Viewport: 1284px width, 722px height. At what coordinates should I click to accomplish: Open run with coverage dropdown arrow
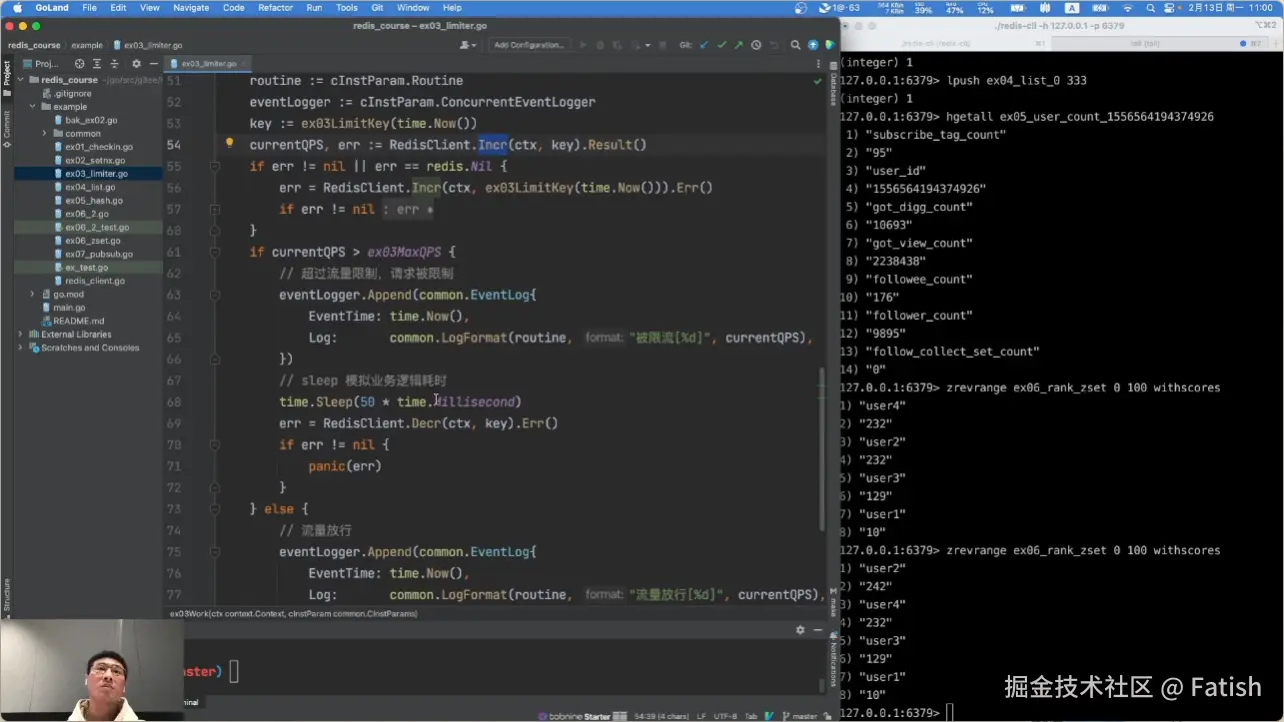(648, 45)
